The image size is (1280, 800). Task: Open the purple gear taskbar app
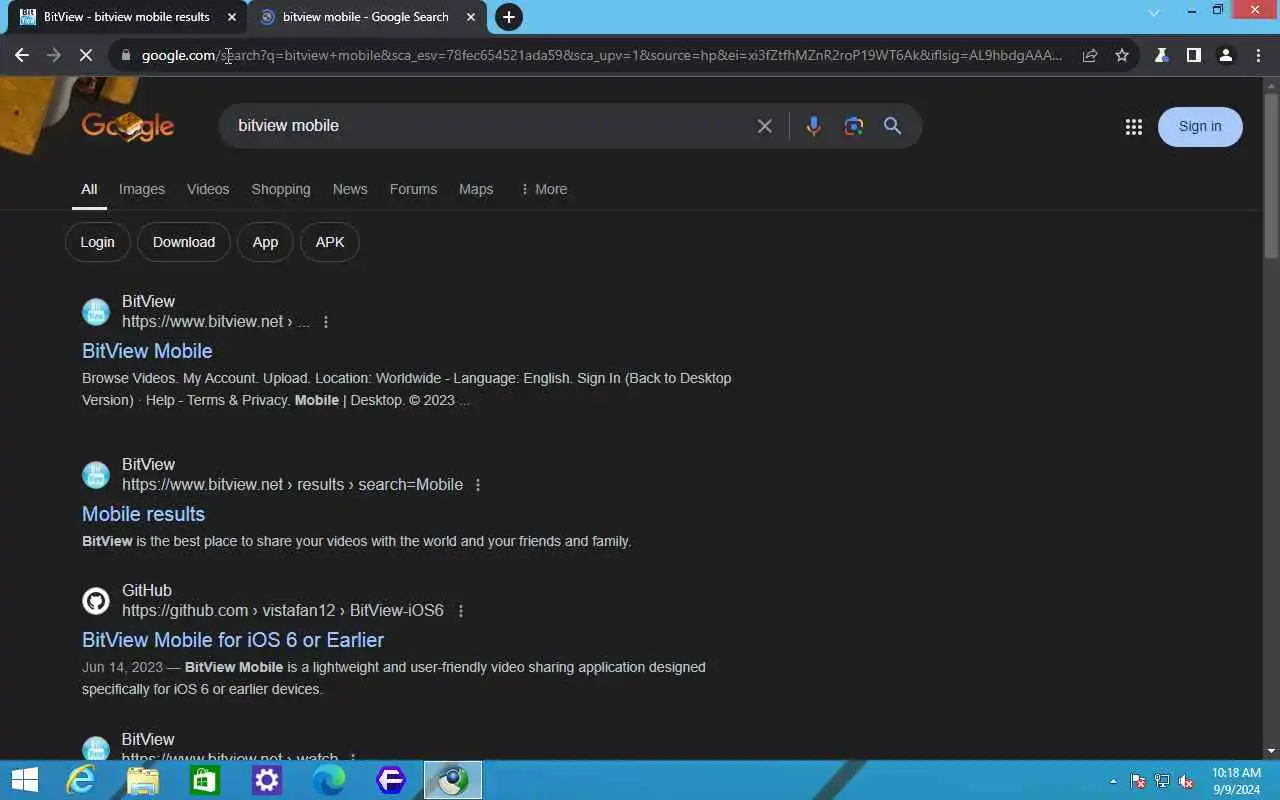[267, 780]
